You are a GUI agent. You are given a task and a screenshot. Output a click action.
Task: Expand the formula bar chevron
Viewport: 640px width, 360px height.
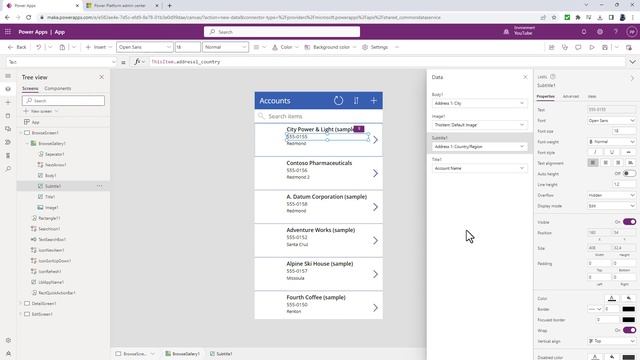coord(632,62)
